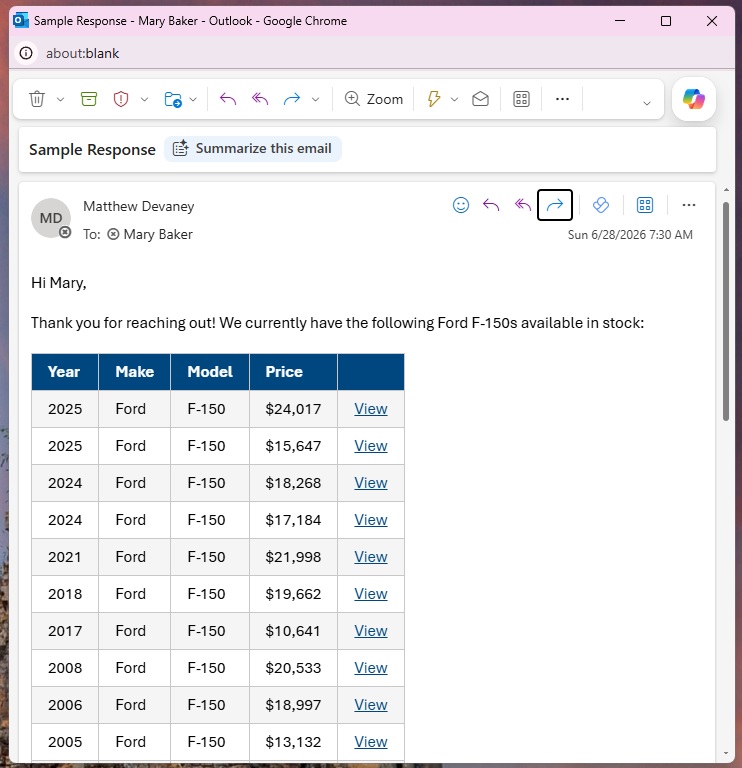The width and height of the screenshot is (742, 768).
Task: Open View link for 2021 F-150
Action: [x=371, y=556]
